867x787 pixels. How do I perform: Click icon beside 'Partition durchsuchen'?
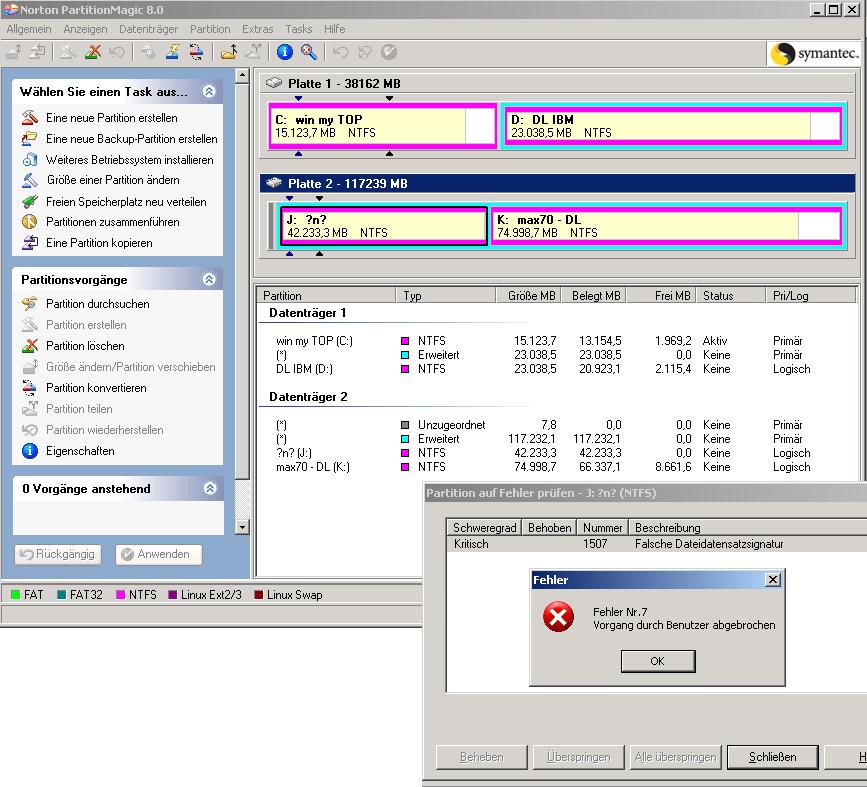30,304
